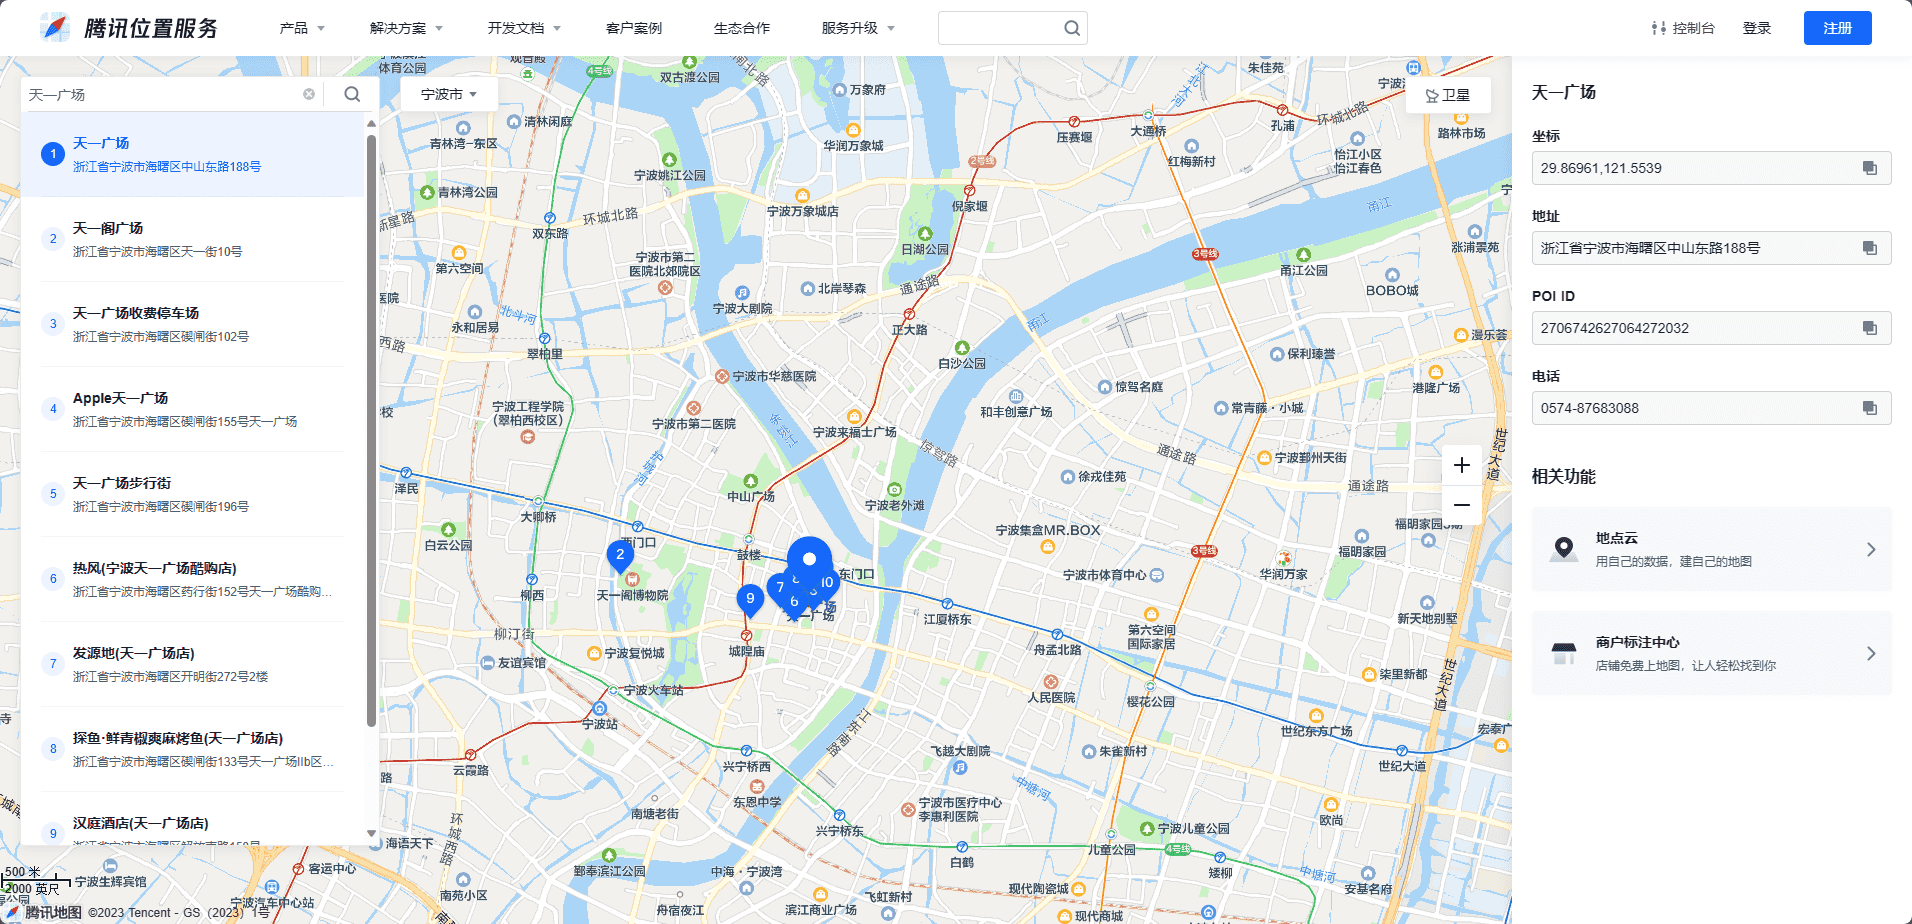Click the 宁波老外滩 label on map
The width and height of the screenshot is (1912, 924).
pyautogui.click(x=894, y=505)
